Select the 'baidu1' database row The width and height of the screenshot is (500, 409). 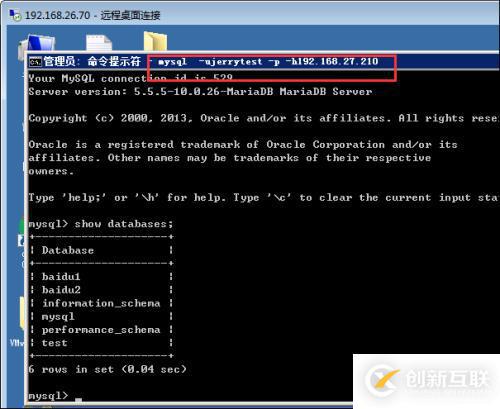(101, 277)
